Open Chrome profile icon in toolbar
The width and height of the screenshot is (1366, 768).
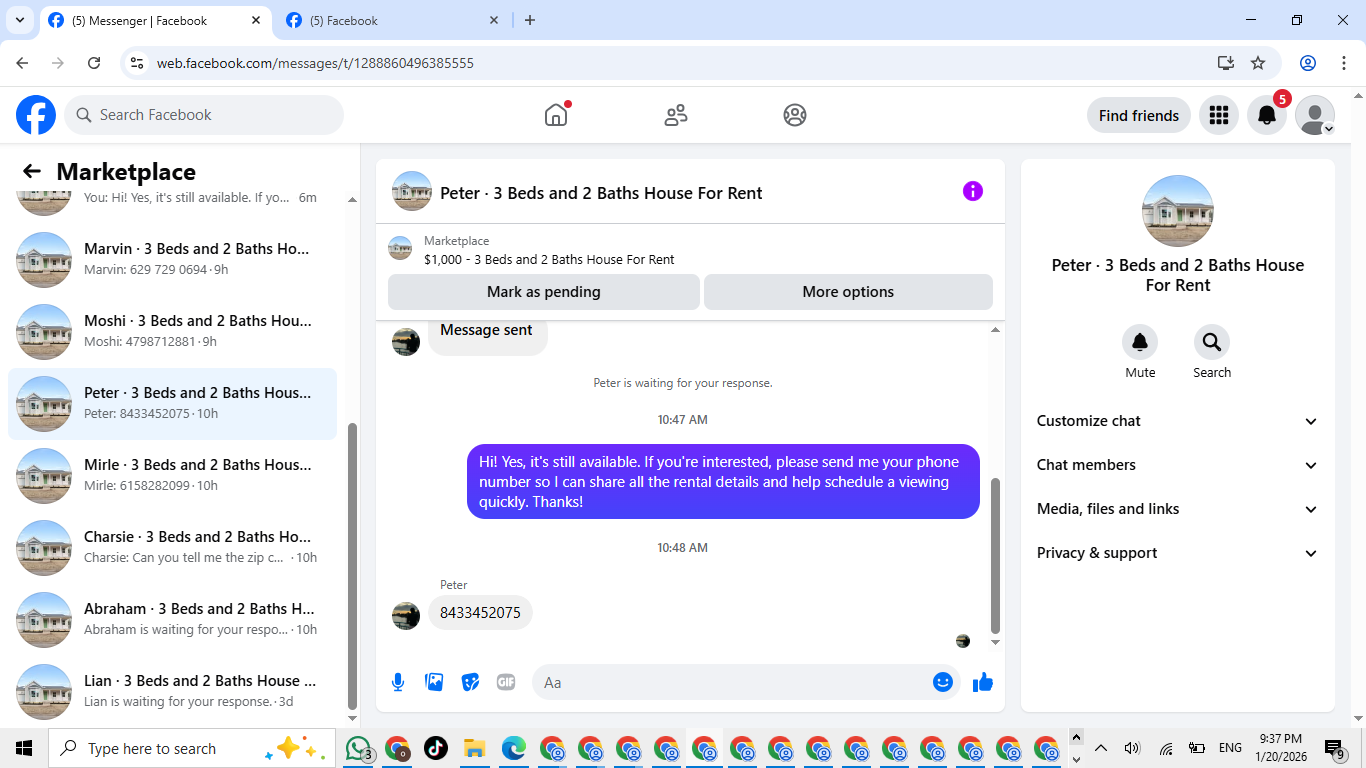[1308, 63]
